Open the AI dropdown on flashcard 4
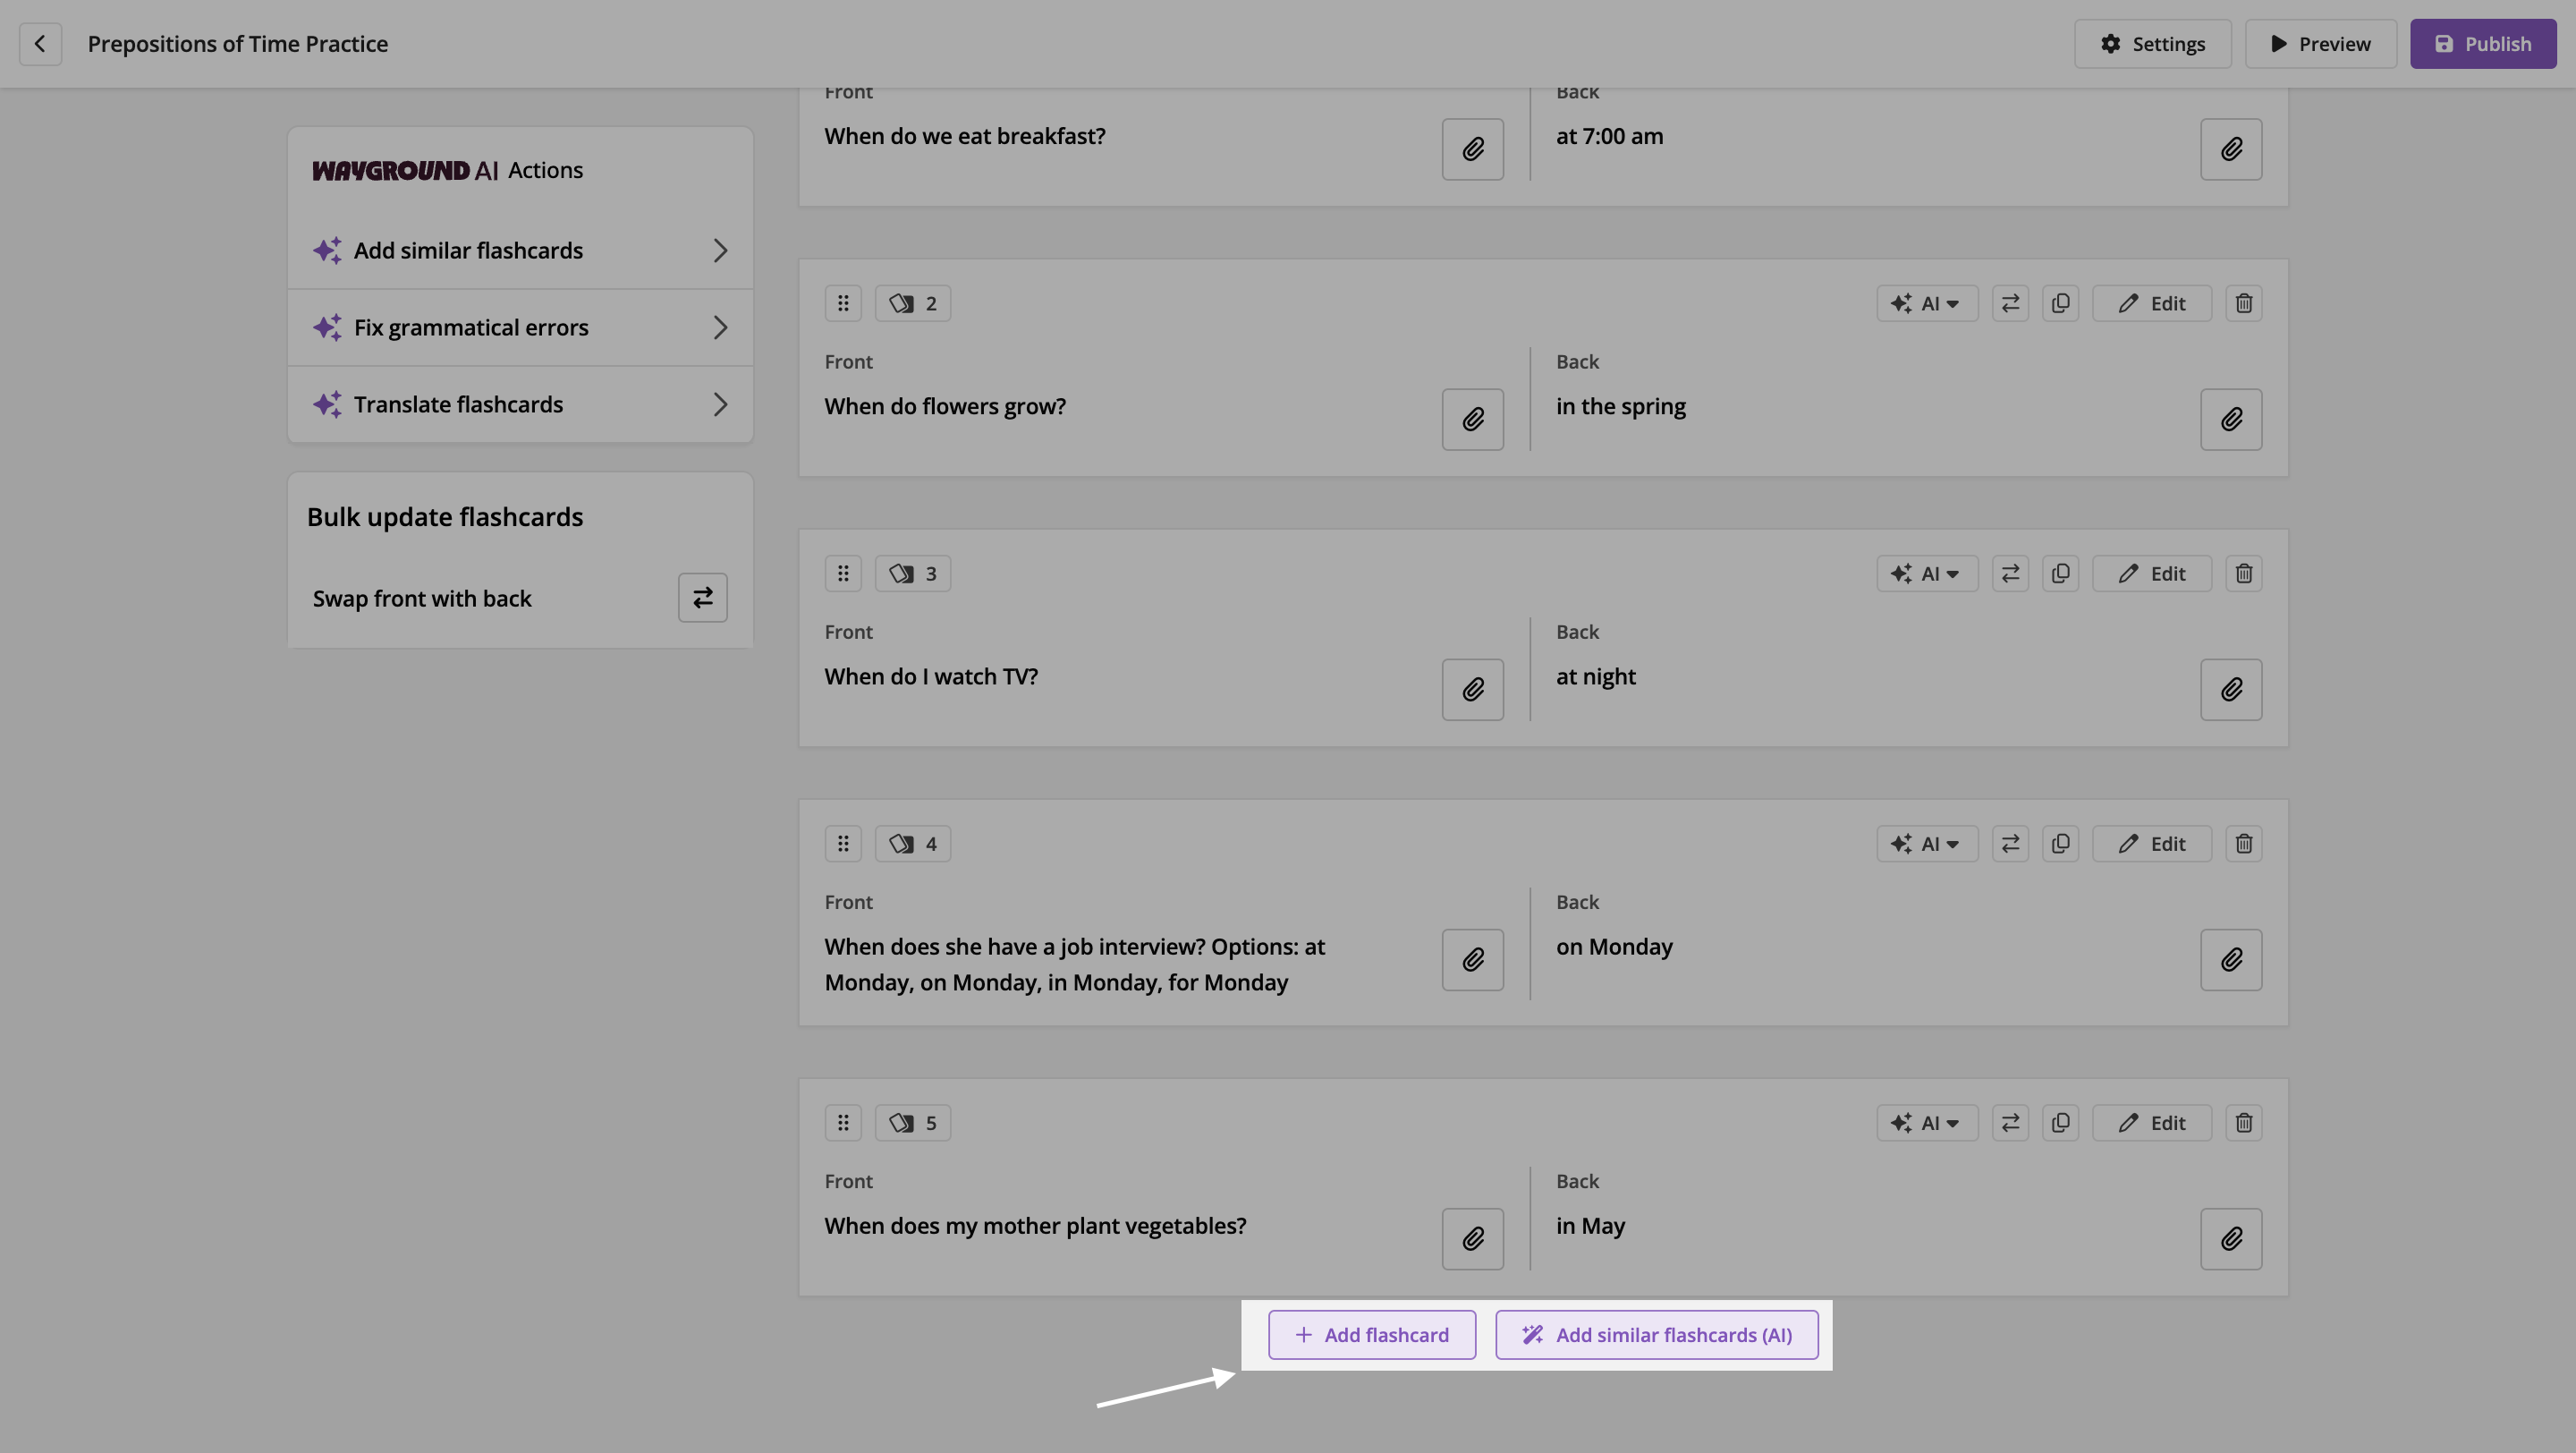Viewport: 2576px width, 1453px height. 1926,844
